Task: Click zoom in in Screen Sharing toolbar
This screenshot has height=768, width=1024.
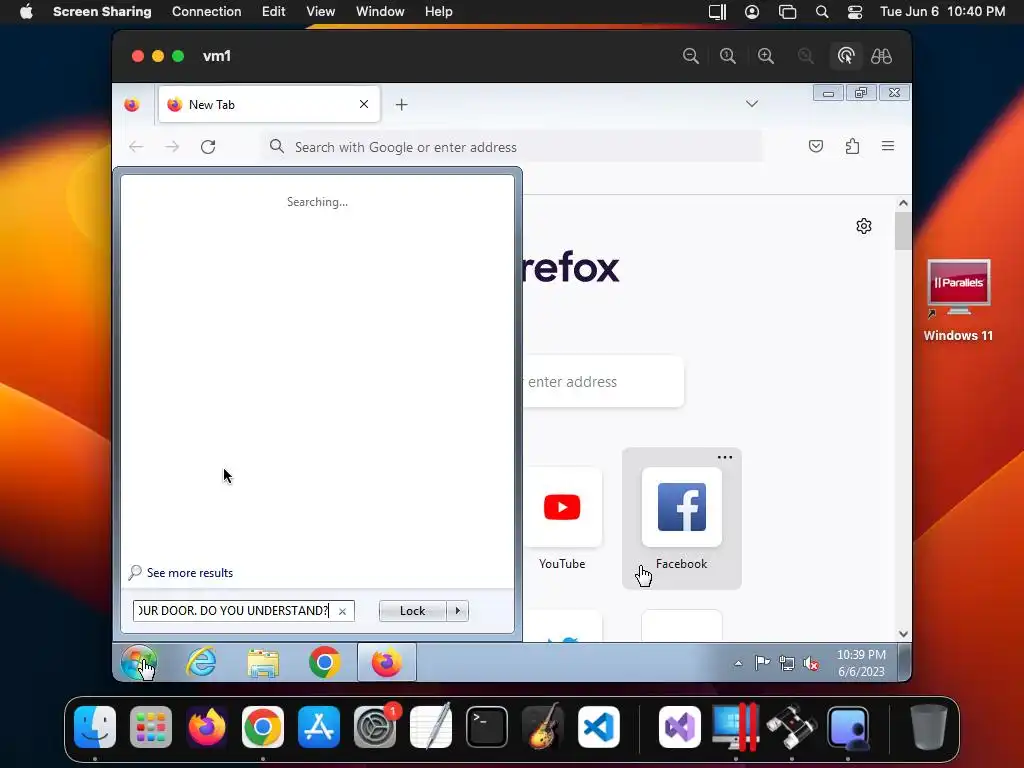Action: (x=765, y=56)
